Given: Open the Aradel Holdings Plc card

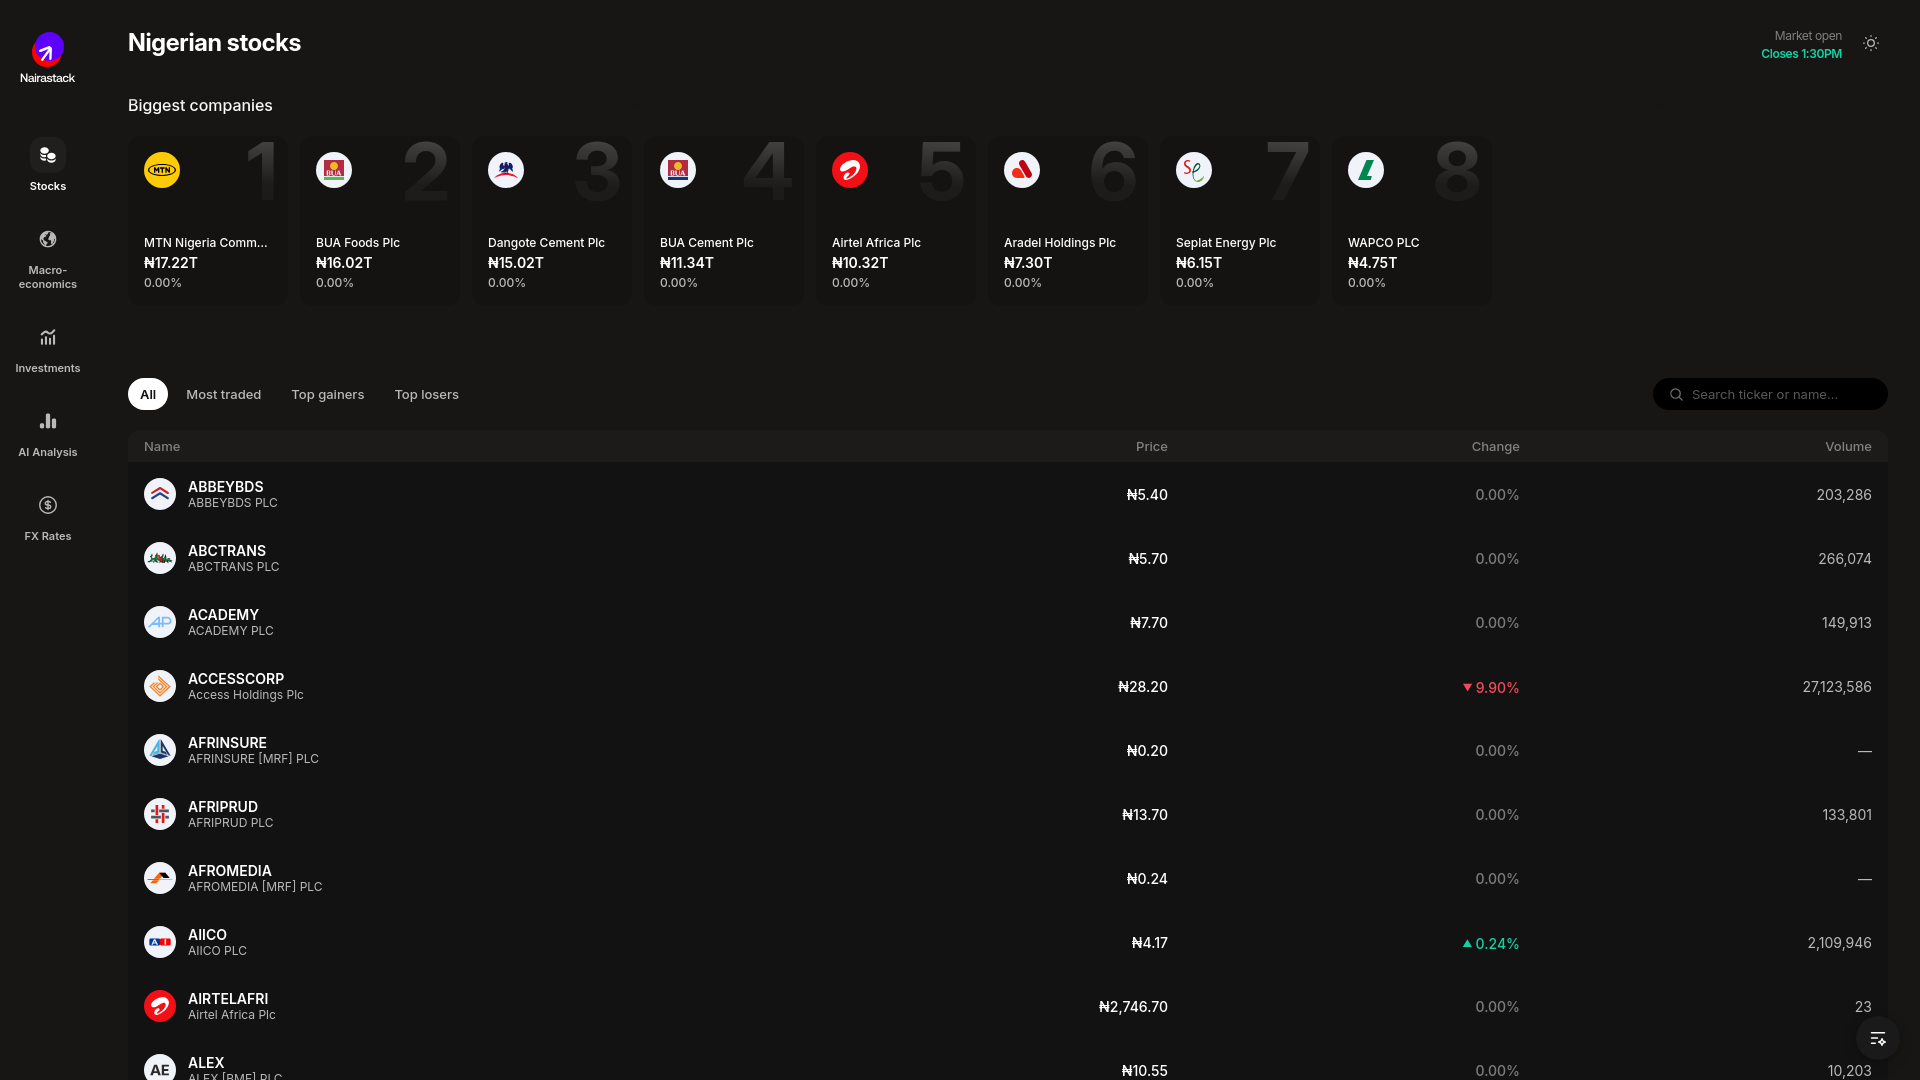Looking at the screenshot, I should point(1068,221).
